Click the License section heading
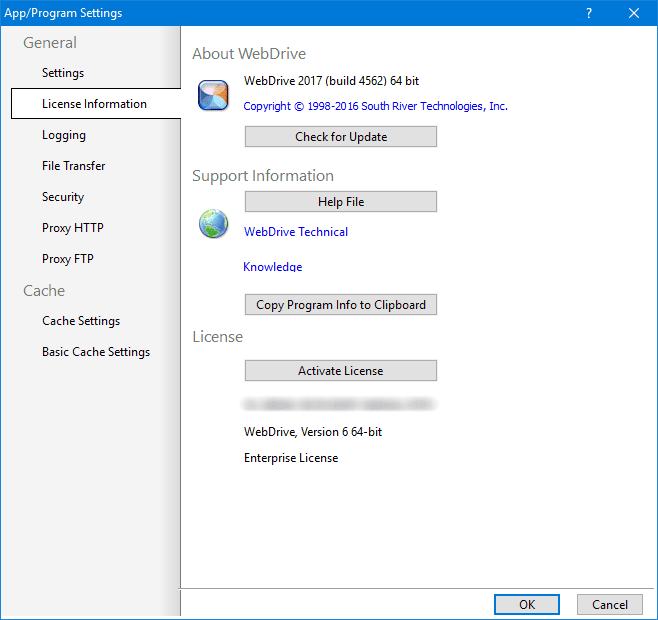This screenshot has height=620, width=658. [x=218, y=337]
